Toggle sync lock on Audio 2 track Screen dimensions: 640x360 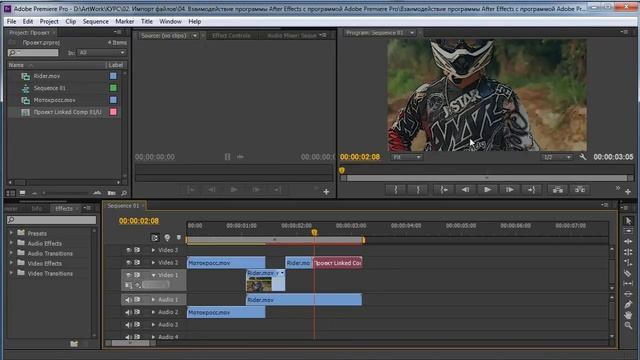click(137, 312)
